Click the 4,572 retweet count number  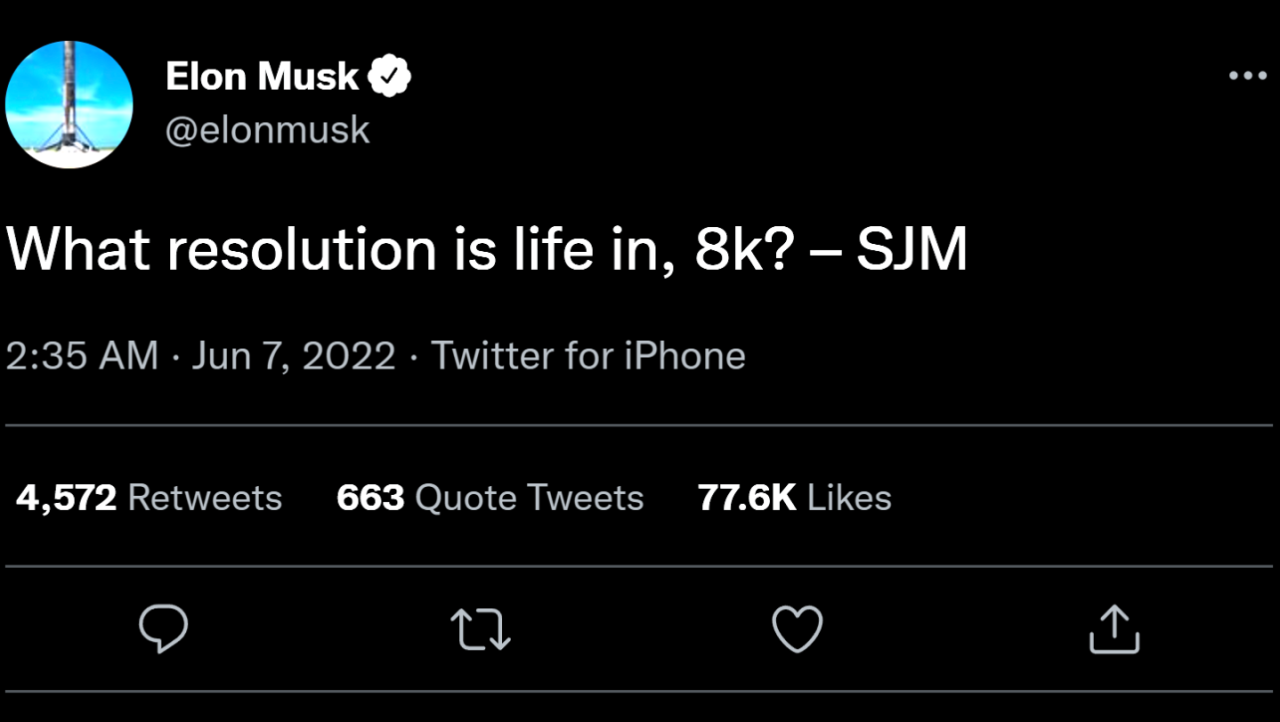point(66,498)
